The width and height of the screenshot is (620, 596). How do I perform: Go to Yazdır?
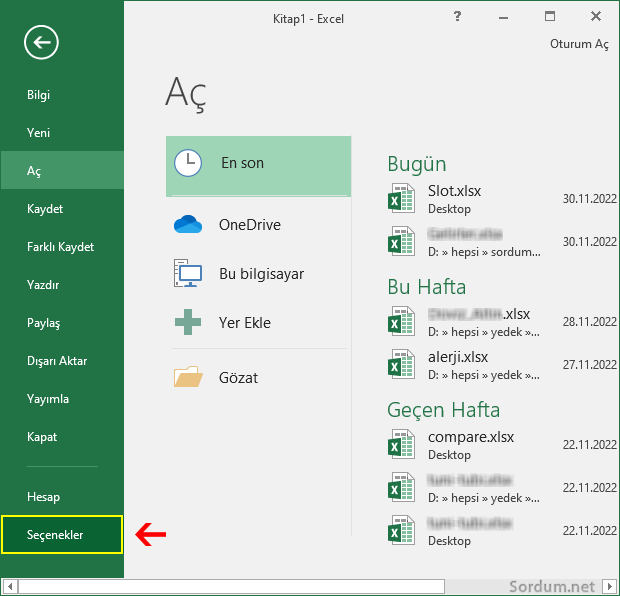click(62, 285)
